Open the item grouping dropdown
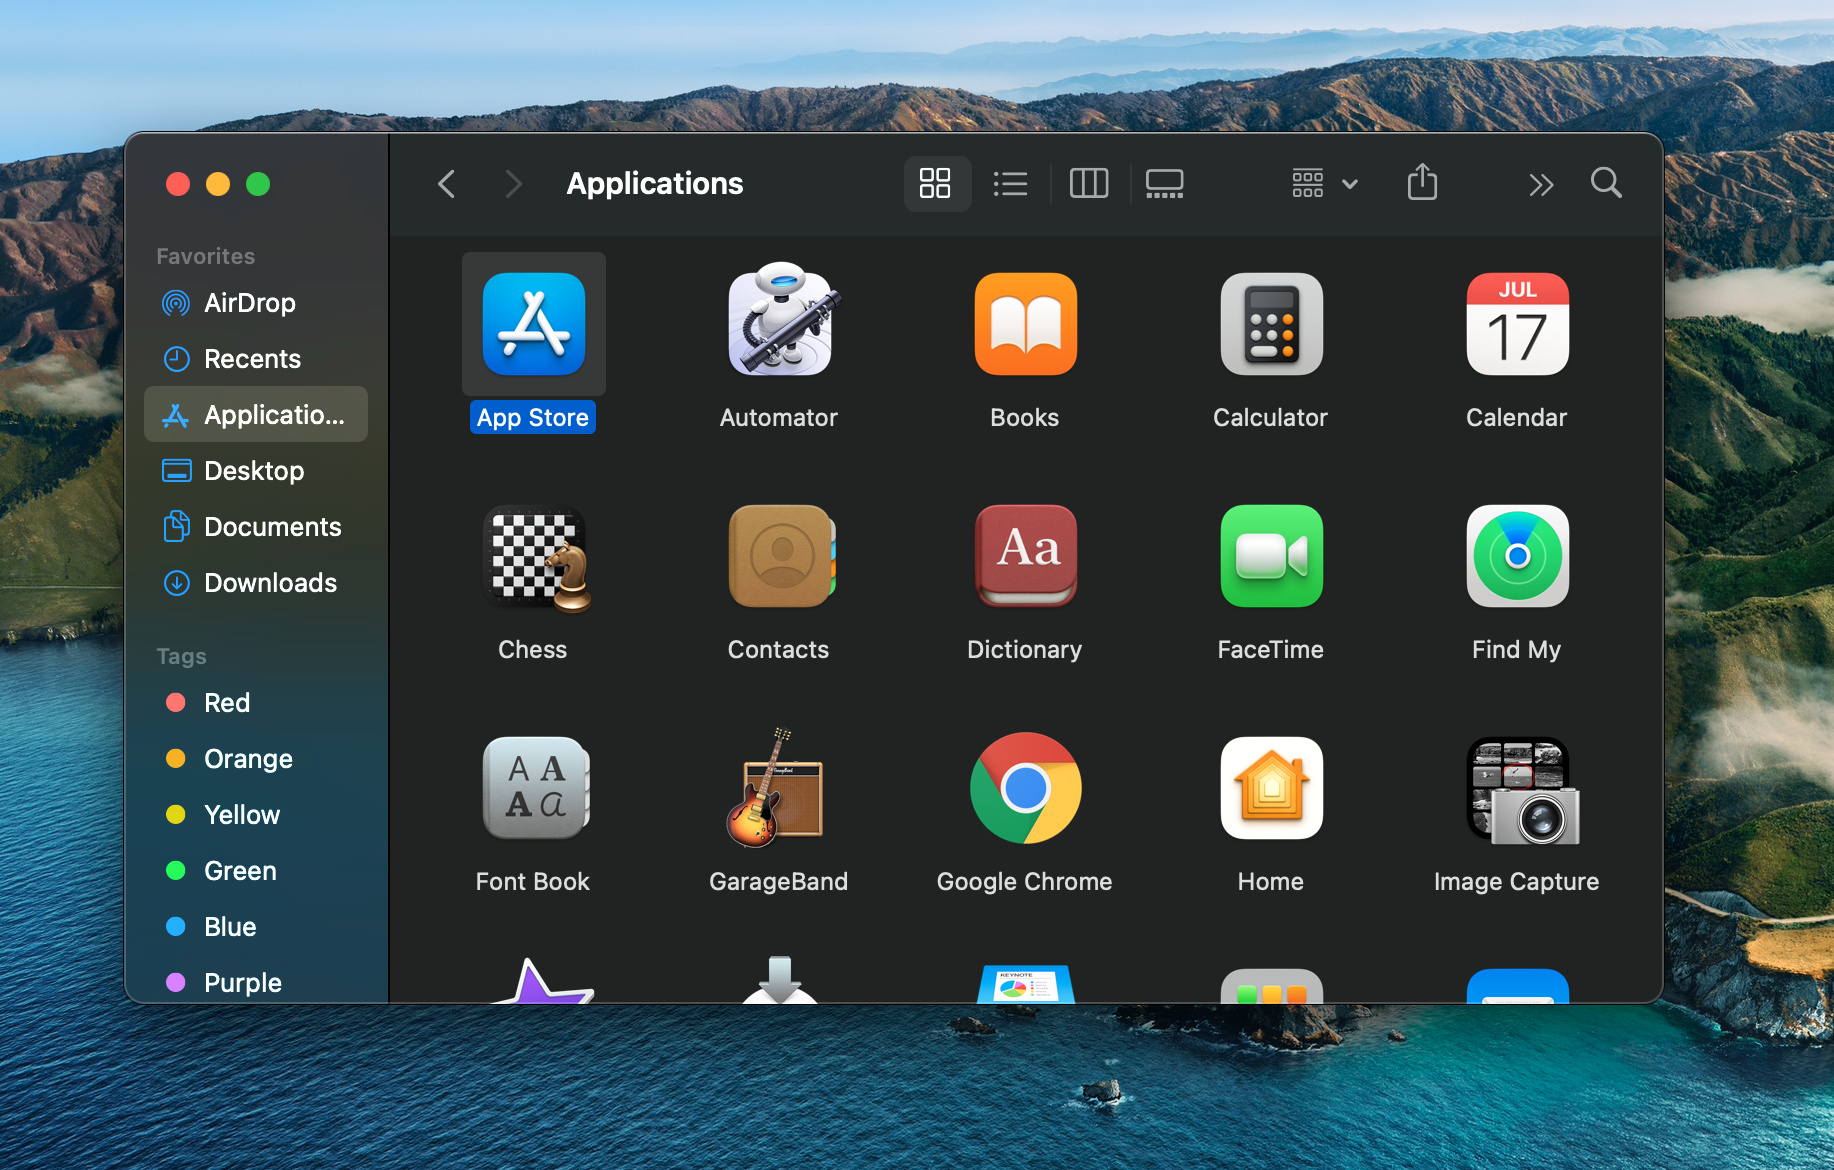This screenshot has width=1834, height=1170. [1324, 183]
